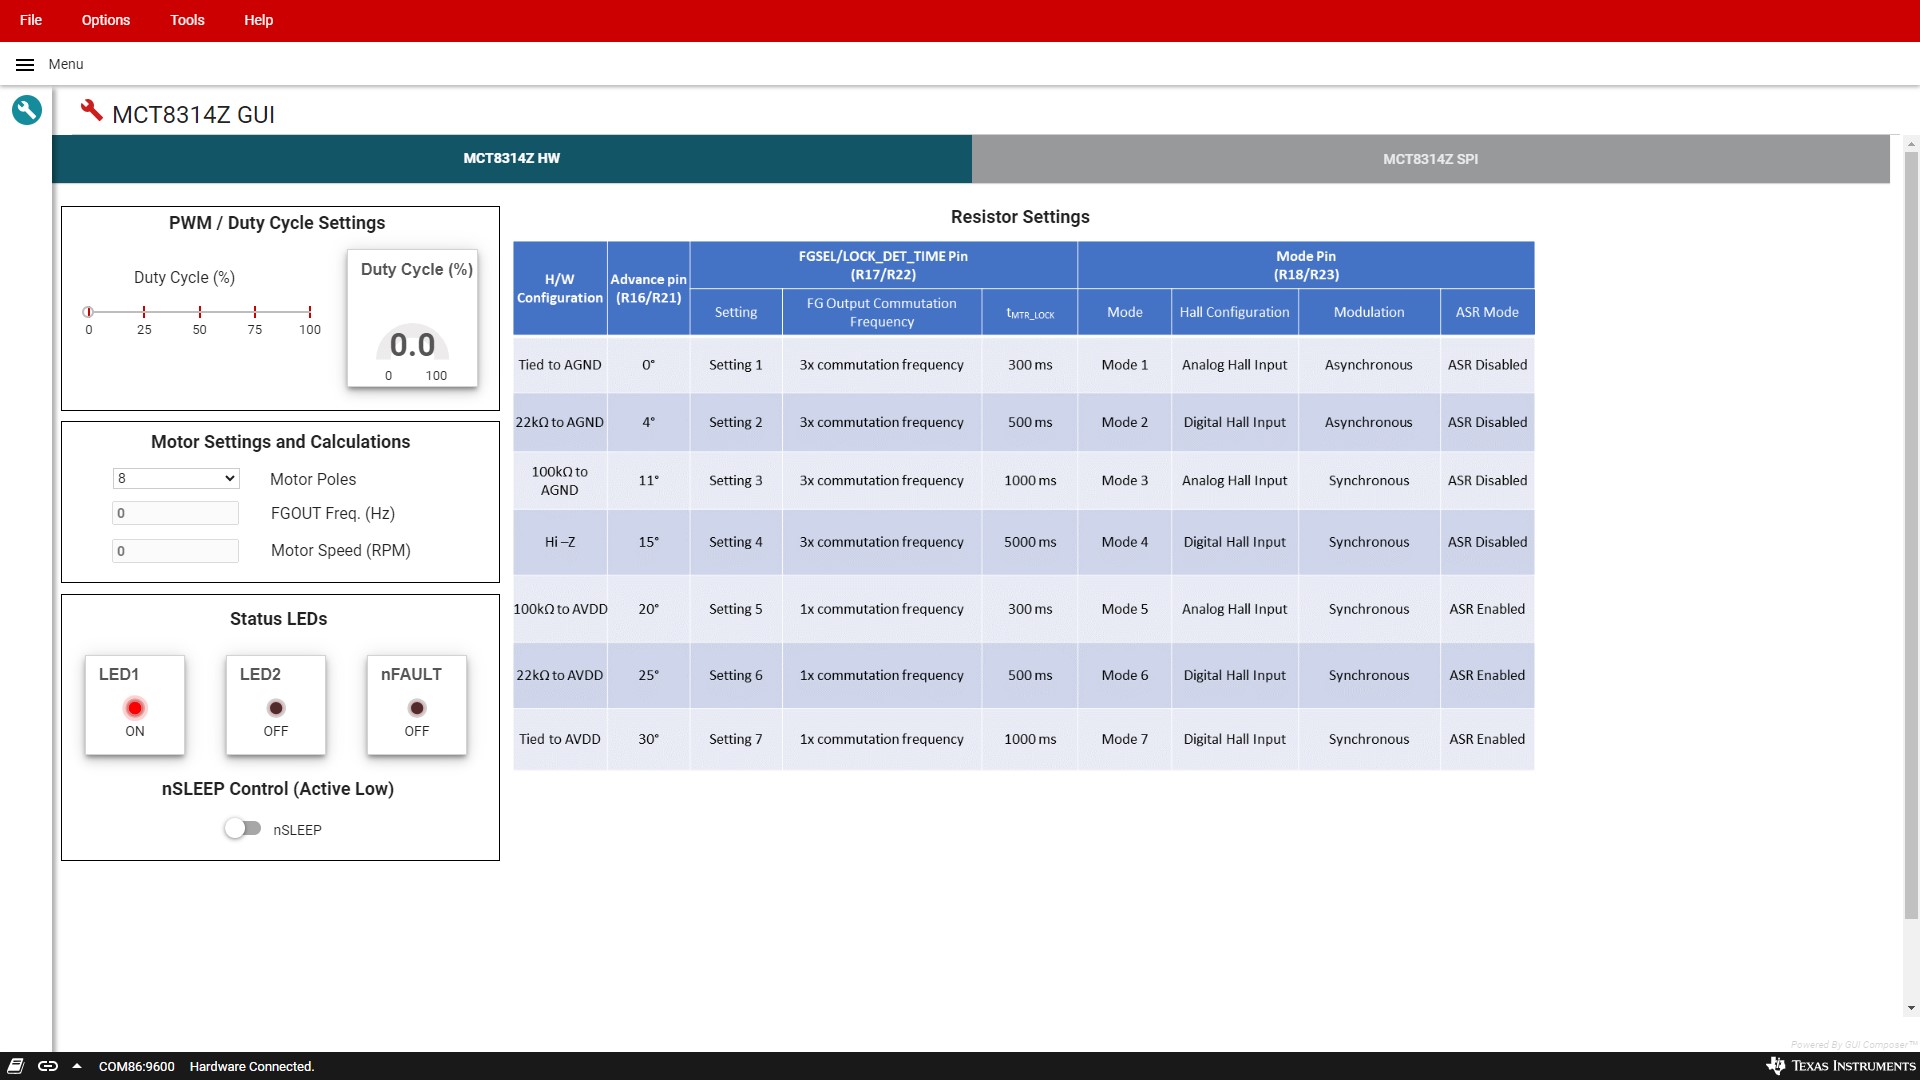Open the File menu
The height and width of the screenshot is (1080, 1920).
click(29, 20)
